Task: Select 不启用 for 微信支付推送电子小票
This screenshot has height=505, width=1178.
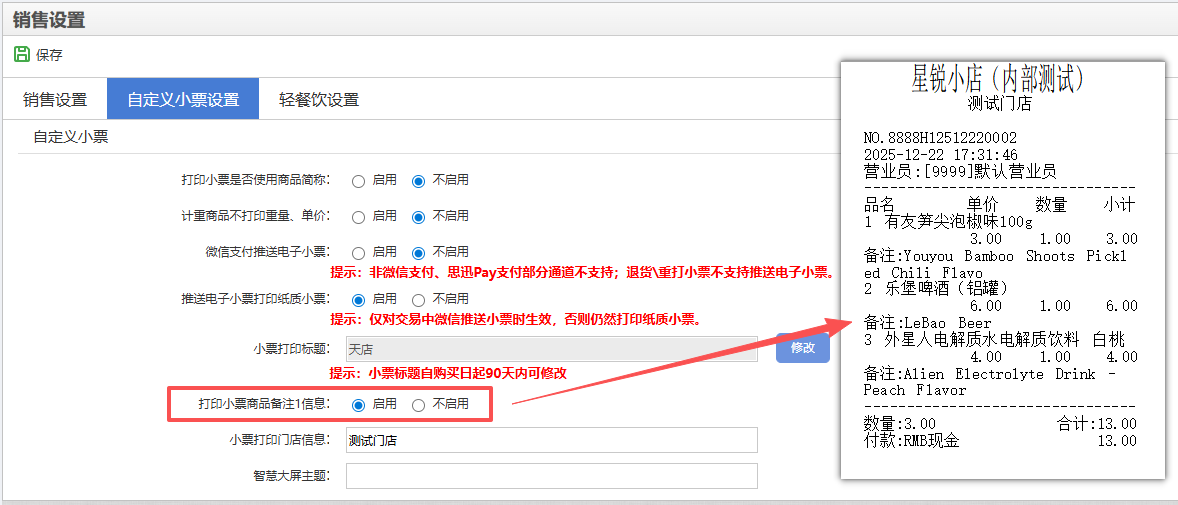Action: pyautogui.click(x=419, y=252)
